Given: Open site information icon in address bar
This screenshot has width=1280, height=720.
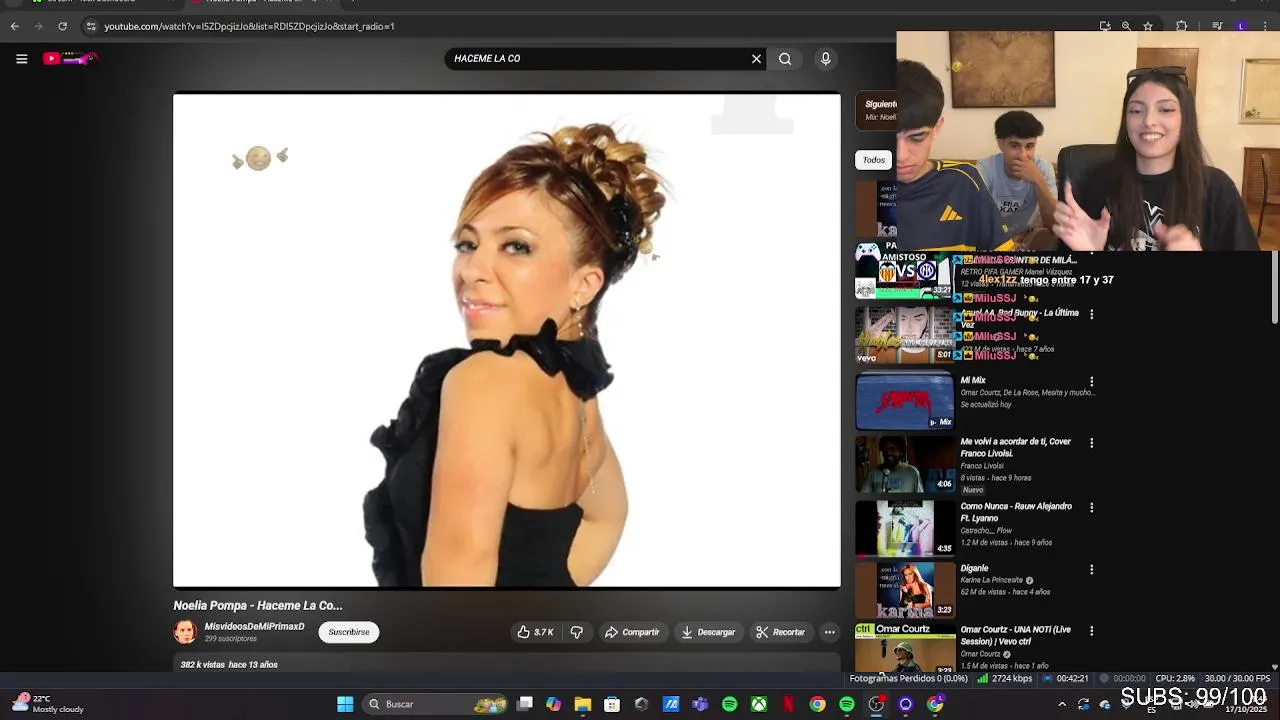Looking at the screenshot, I should 90,26.
